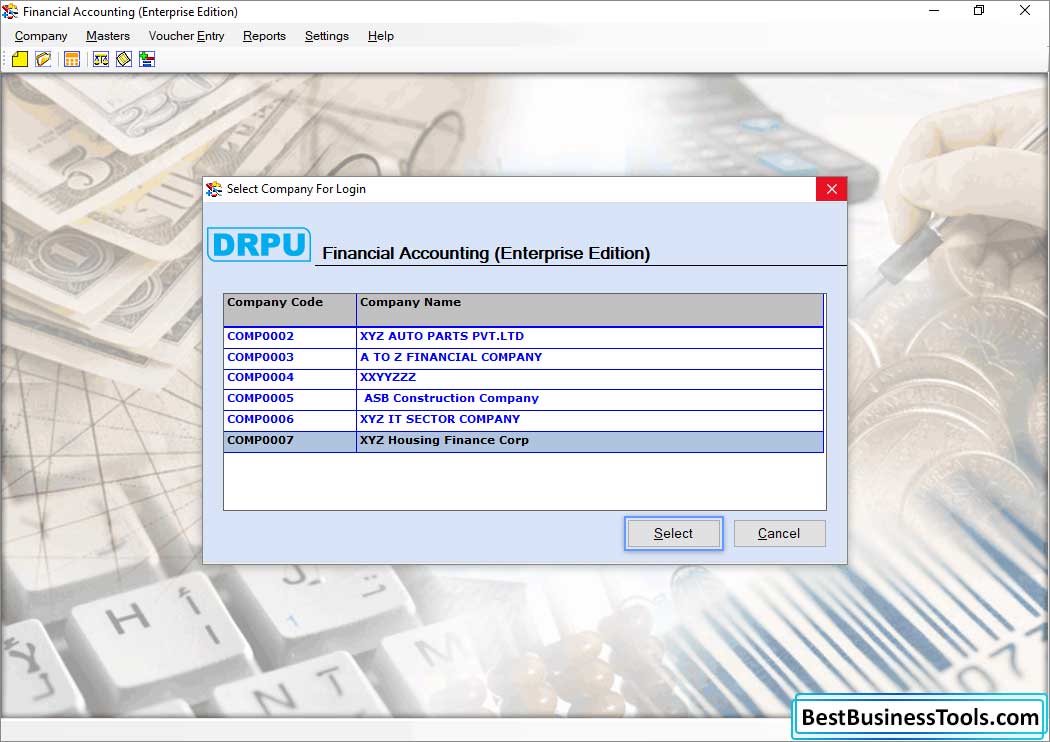This screenshot has height=742, width=1050.
Task: Select the COMP0003 company code cell
Action: click(x=290, y=358)
